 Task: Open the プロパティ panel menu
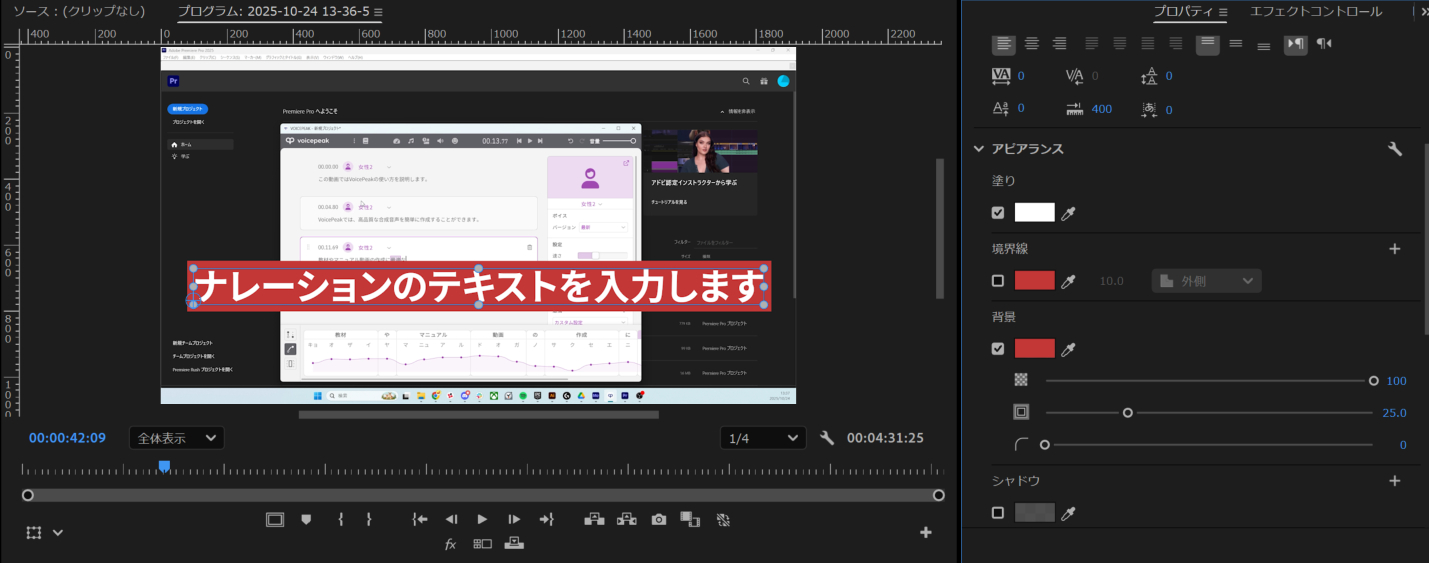click(1223, 13)
